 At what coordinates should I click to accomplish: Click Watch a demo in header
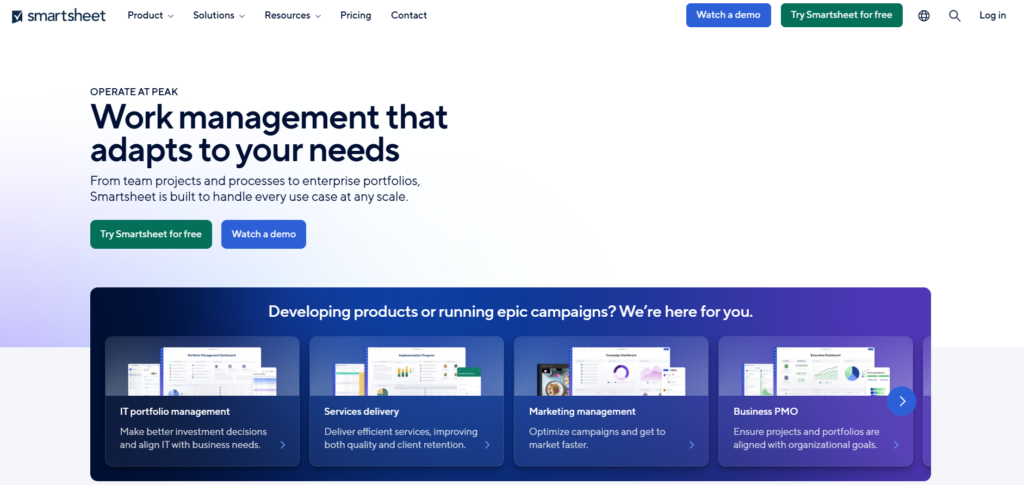click(x=728, y=15)
